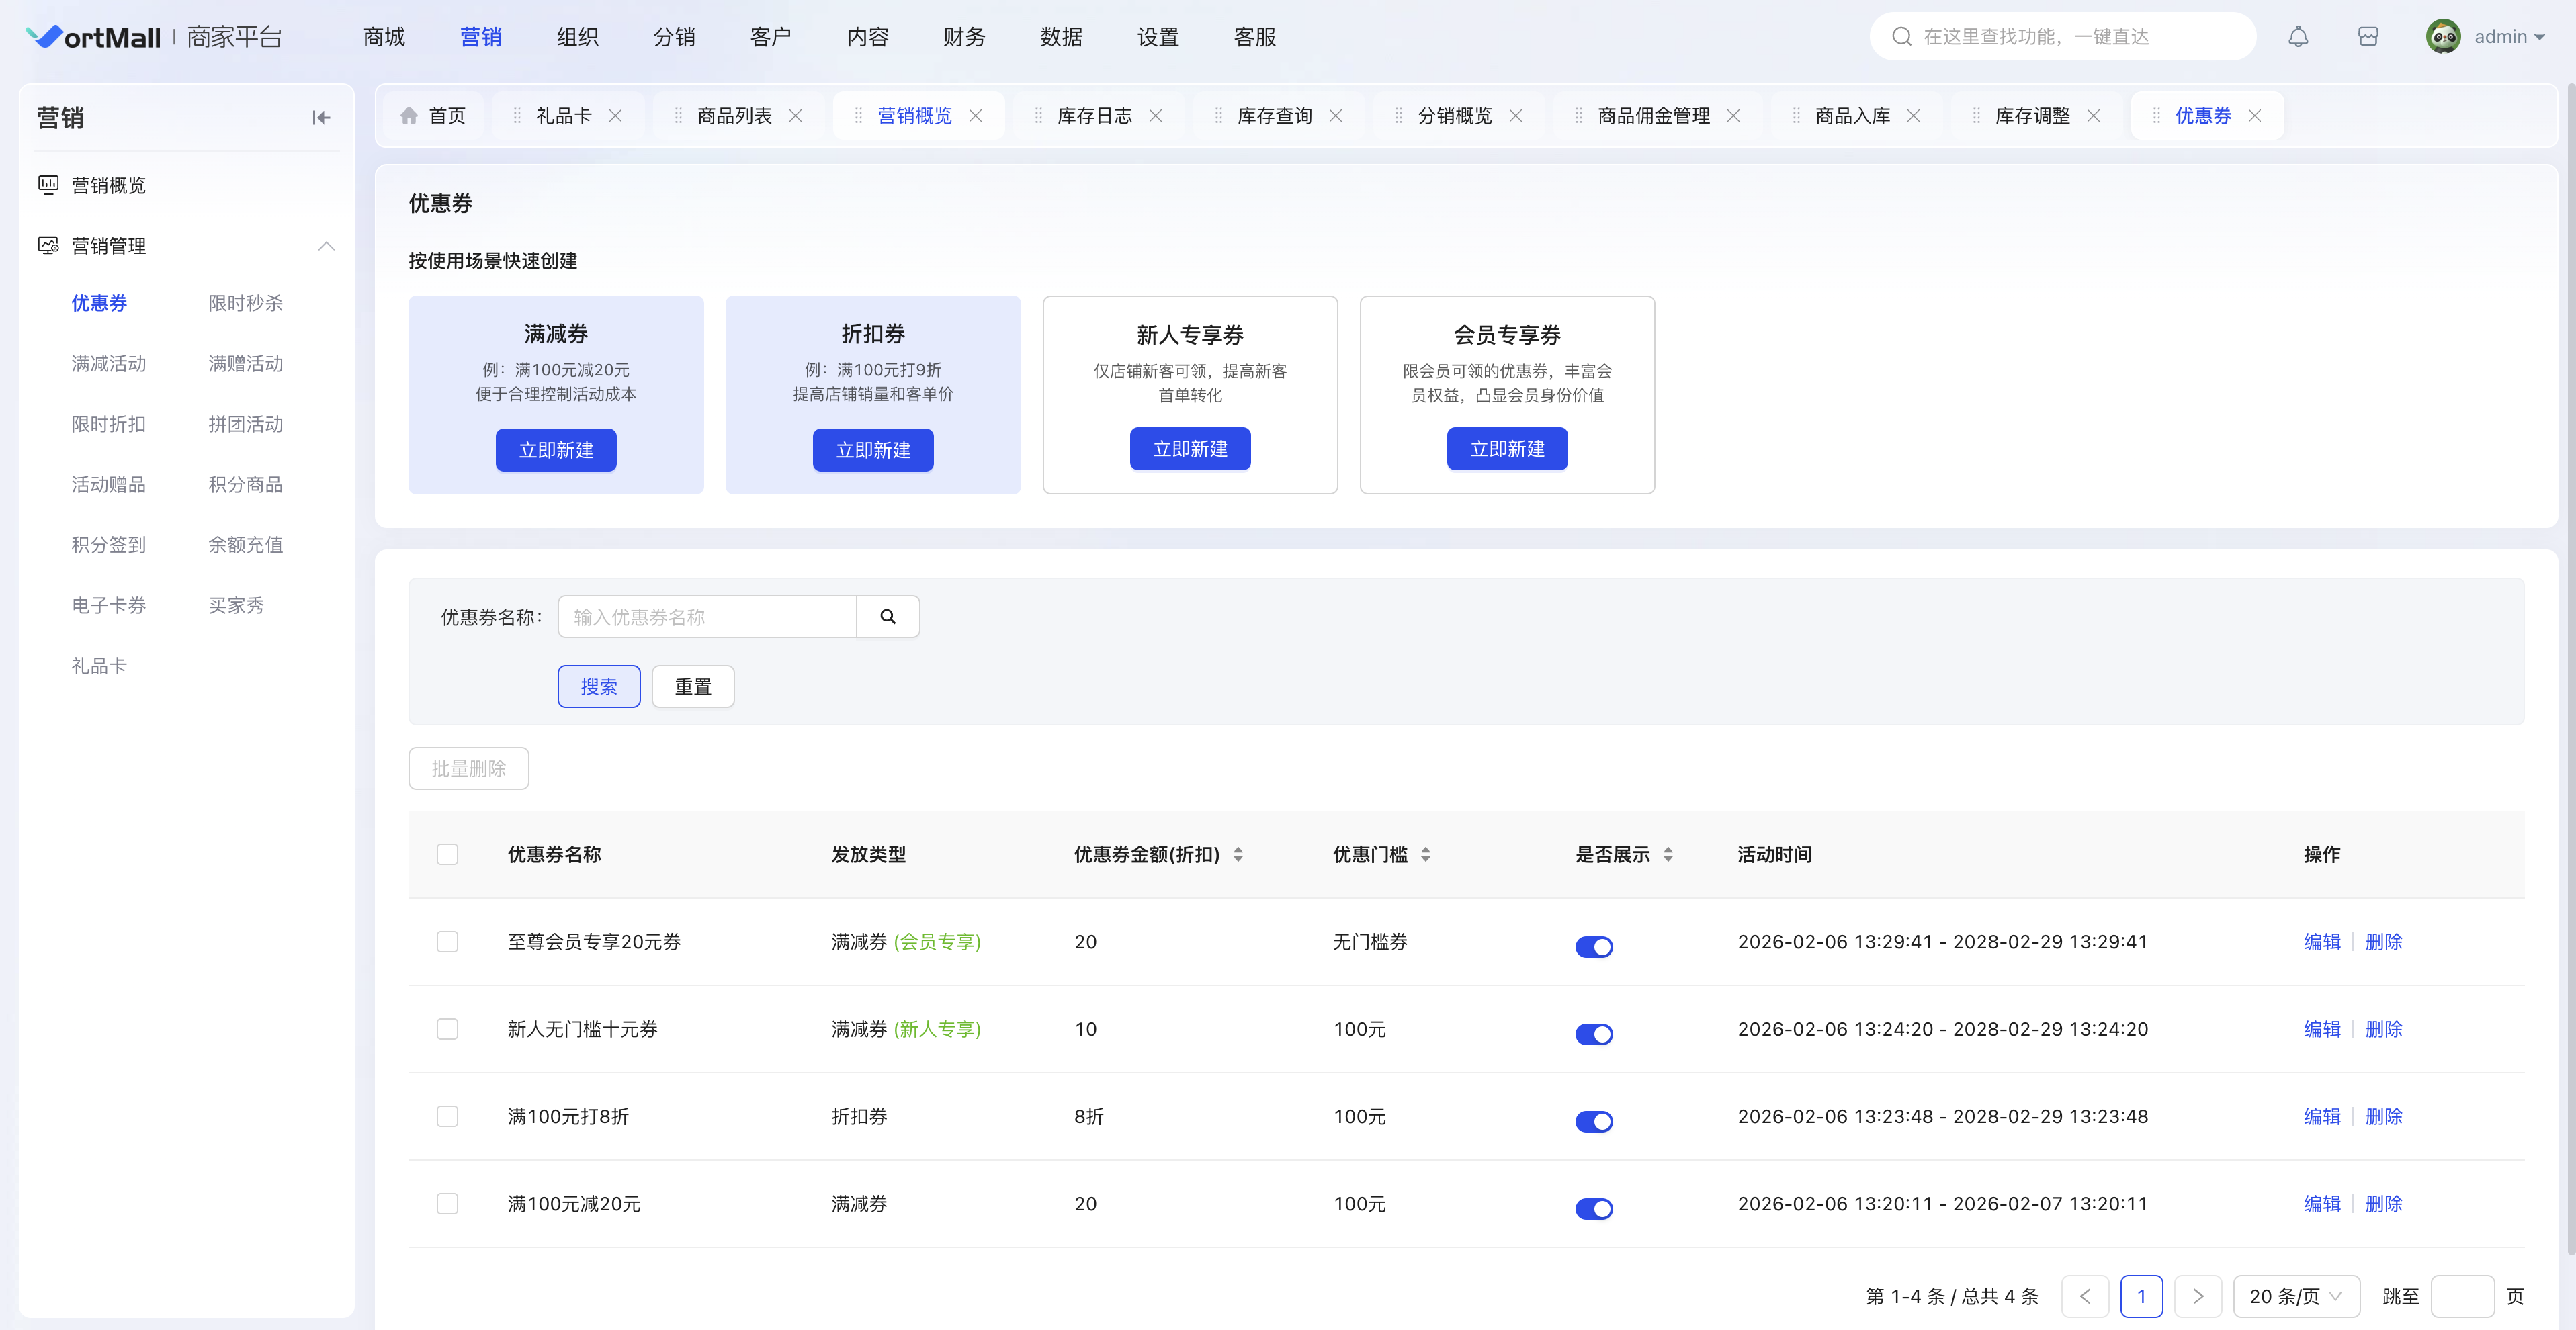The height and width of the screenshot is (1330, 2576).
Task: Close the 礼品卡 tab
Action: click(616, 116)
